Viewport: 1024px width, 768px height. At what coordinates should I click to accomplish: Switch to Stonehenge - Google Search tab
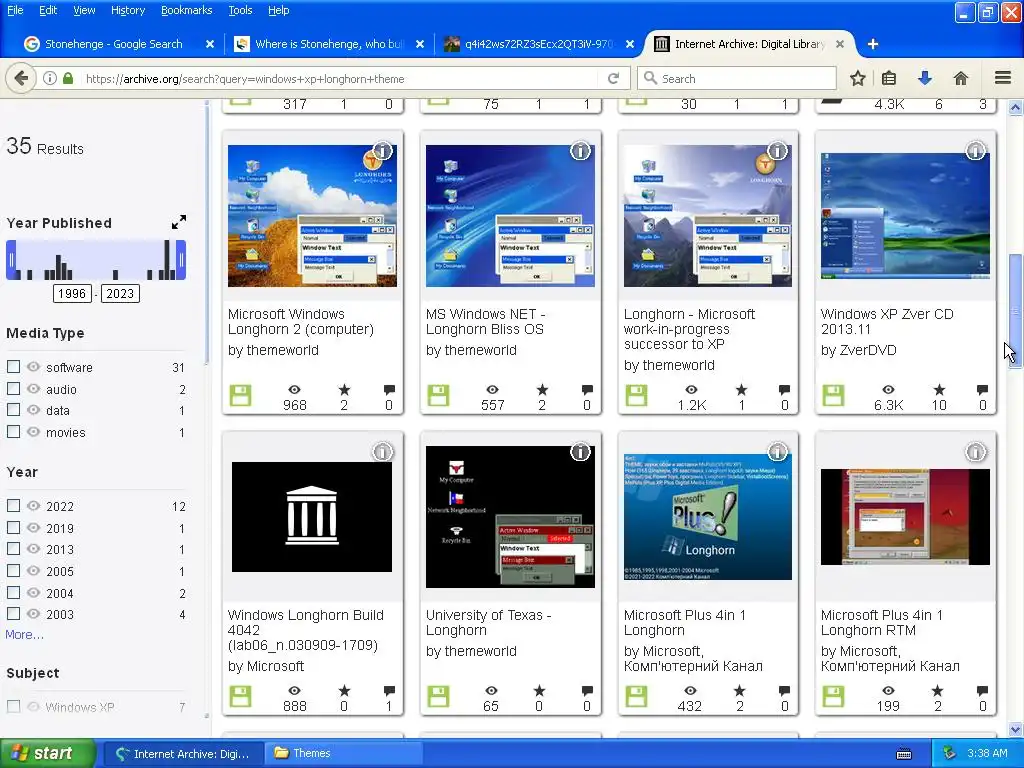pyautogui.click(x=113, y=44)
